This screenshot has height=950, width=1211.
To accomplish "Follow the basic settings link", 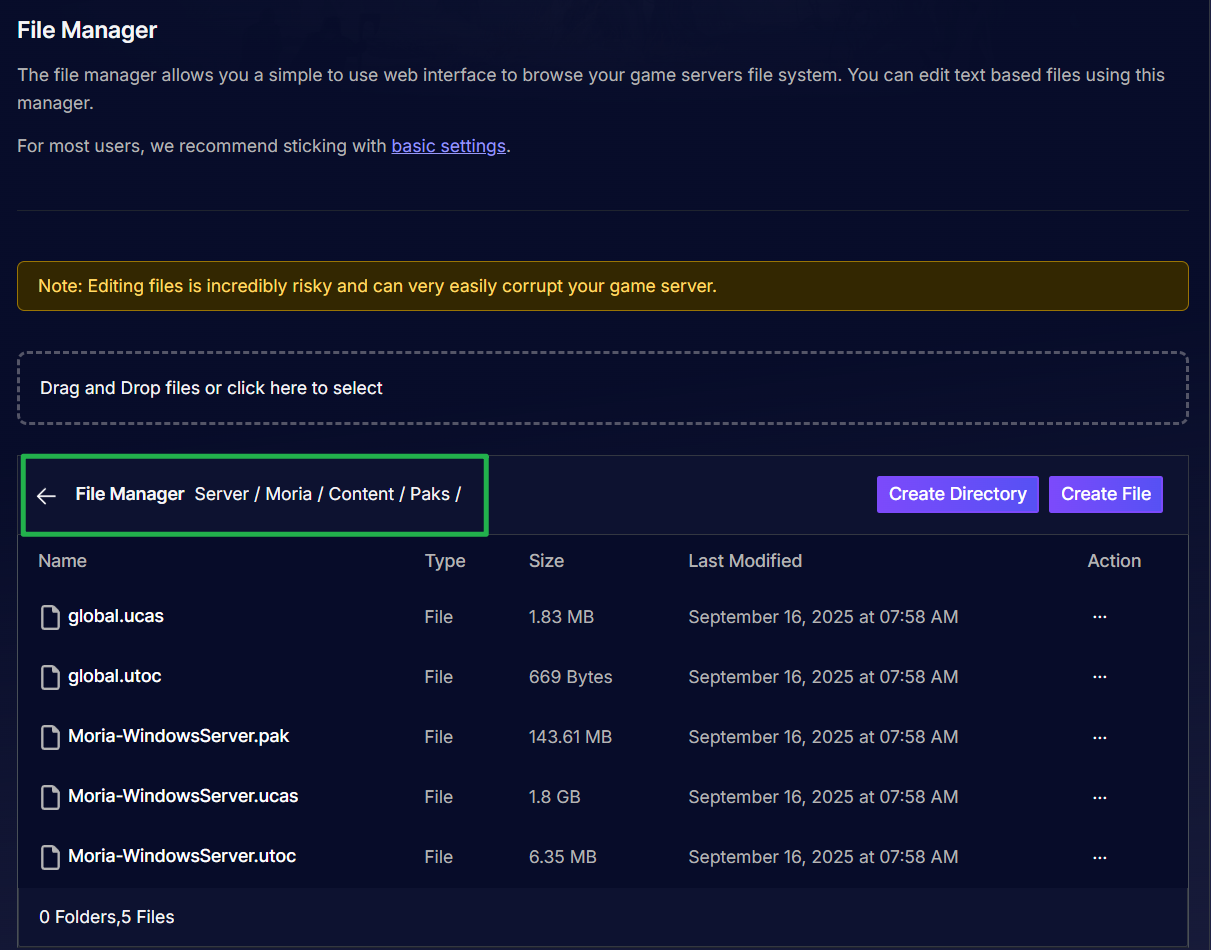I will 448,146.
